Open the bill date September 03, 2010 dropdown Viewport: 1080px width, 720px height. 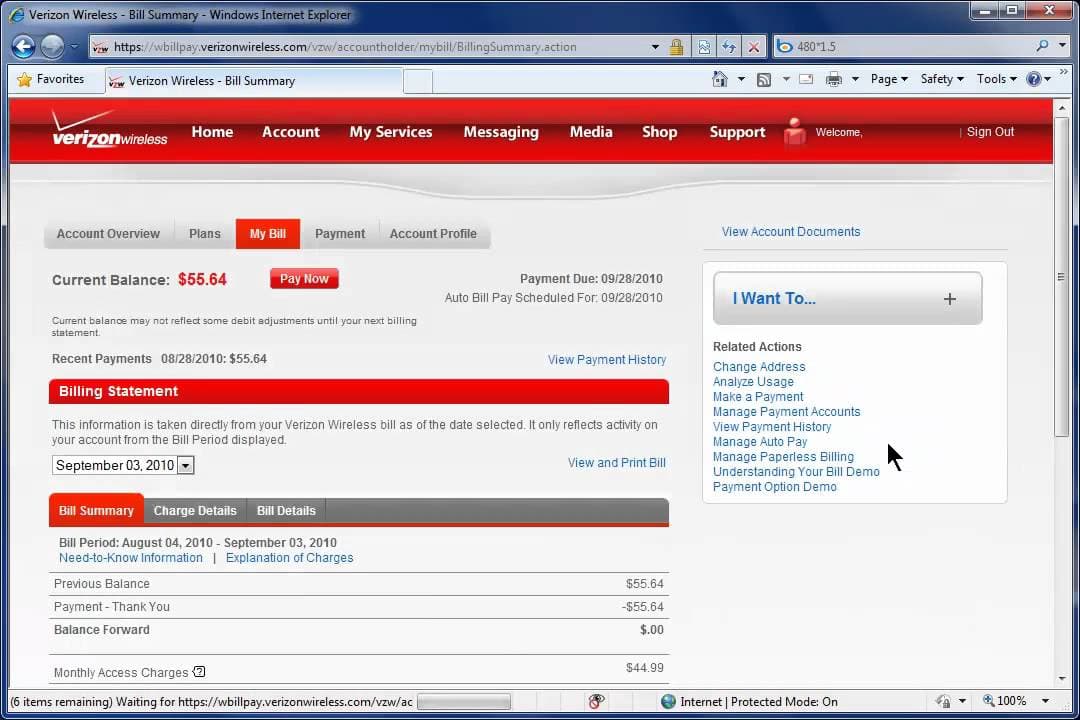tap(123, 465)
